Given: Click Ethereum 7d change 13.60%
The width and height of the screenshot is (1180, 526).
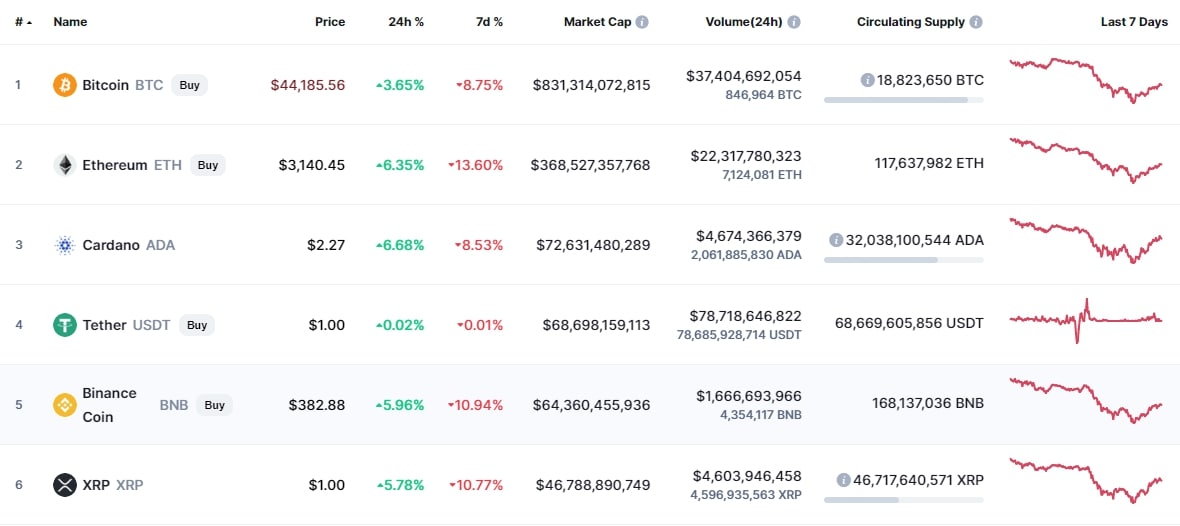Looking at the screenshot, I should click(x=476, y=165).
